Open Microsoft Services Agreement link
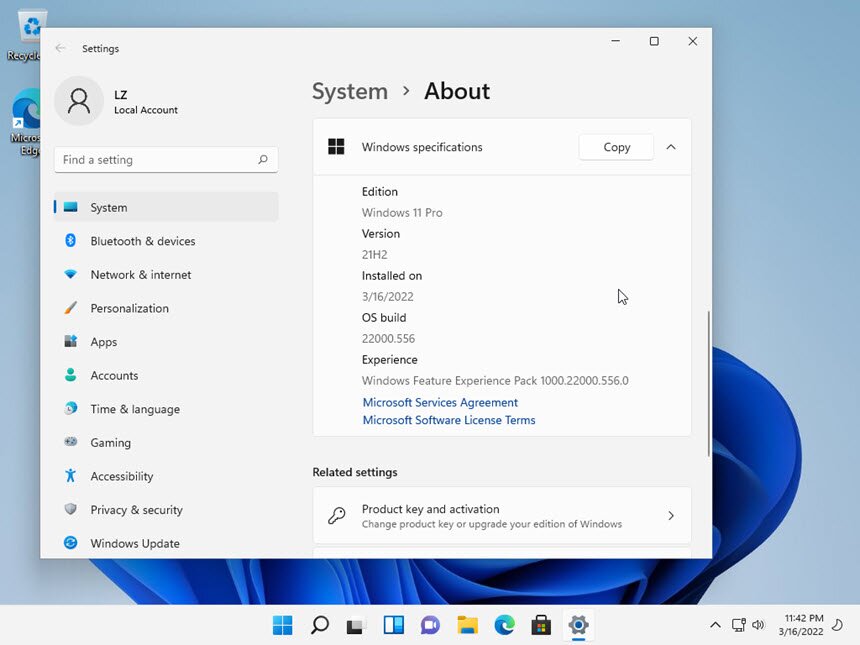860x645 pixels. (440, 403)
